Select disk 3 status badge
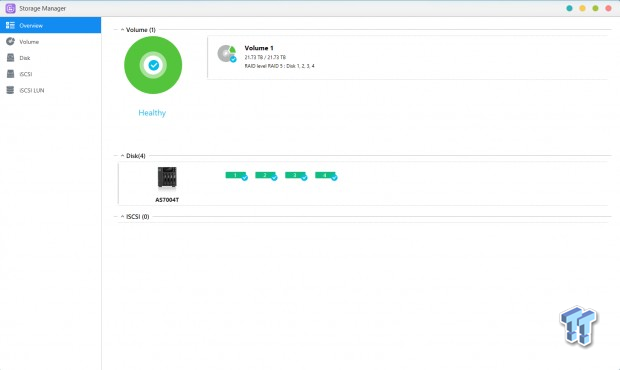 tap(296, 176)
